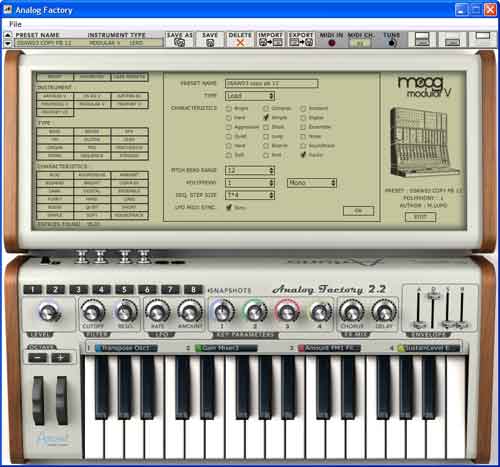Click the Save As preset icon
The image size is (500, 467).
[x=180, y=43]
